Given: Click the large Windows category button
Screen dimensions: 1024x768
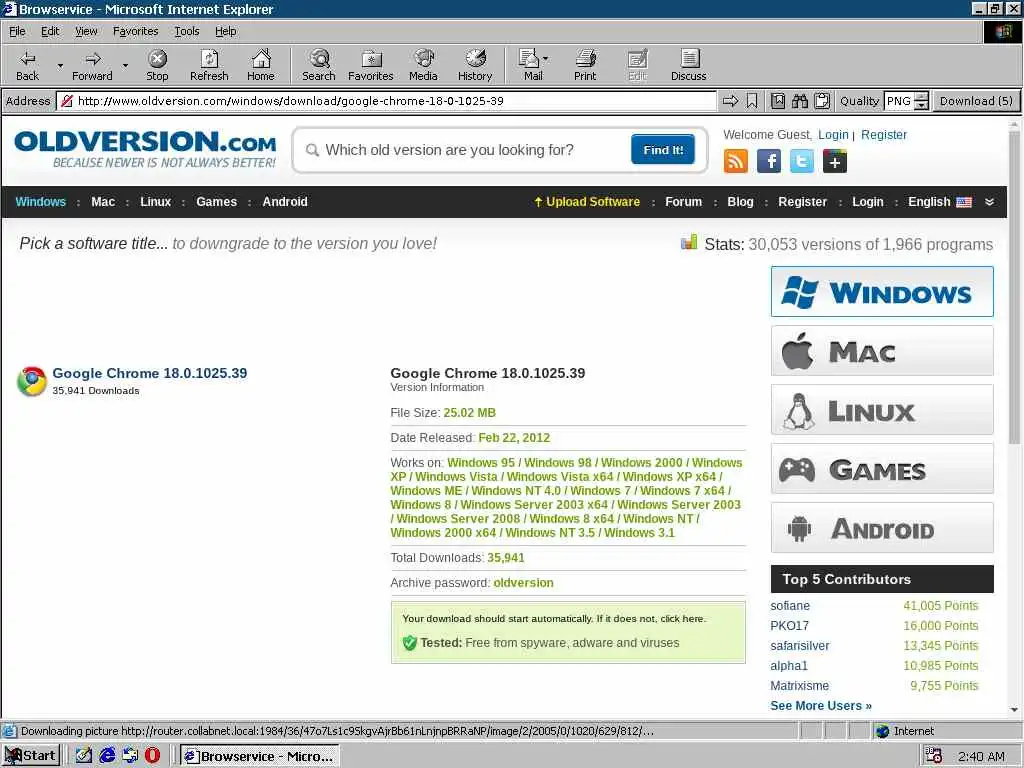Looking at the screenshot, I should (882, 291).
